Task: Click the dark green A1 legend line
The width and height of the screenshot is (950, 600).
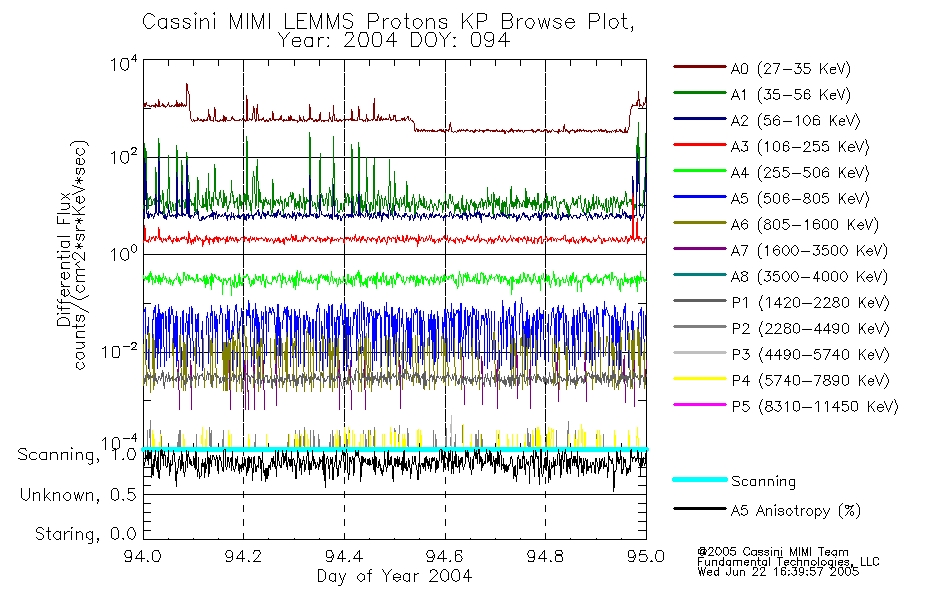Action: [700, 93]
